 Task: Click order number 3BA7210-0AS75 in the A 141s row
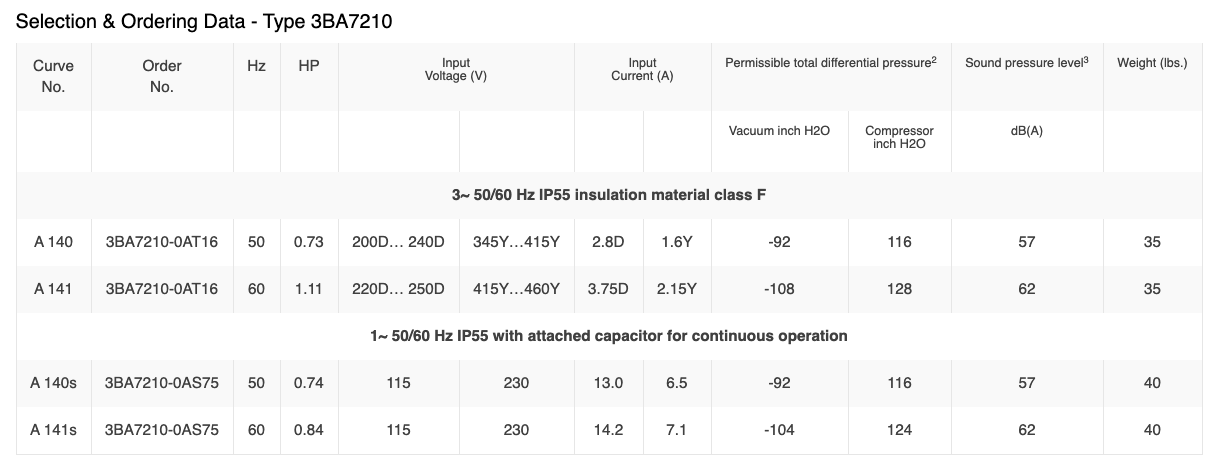(162, 430)
